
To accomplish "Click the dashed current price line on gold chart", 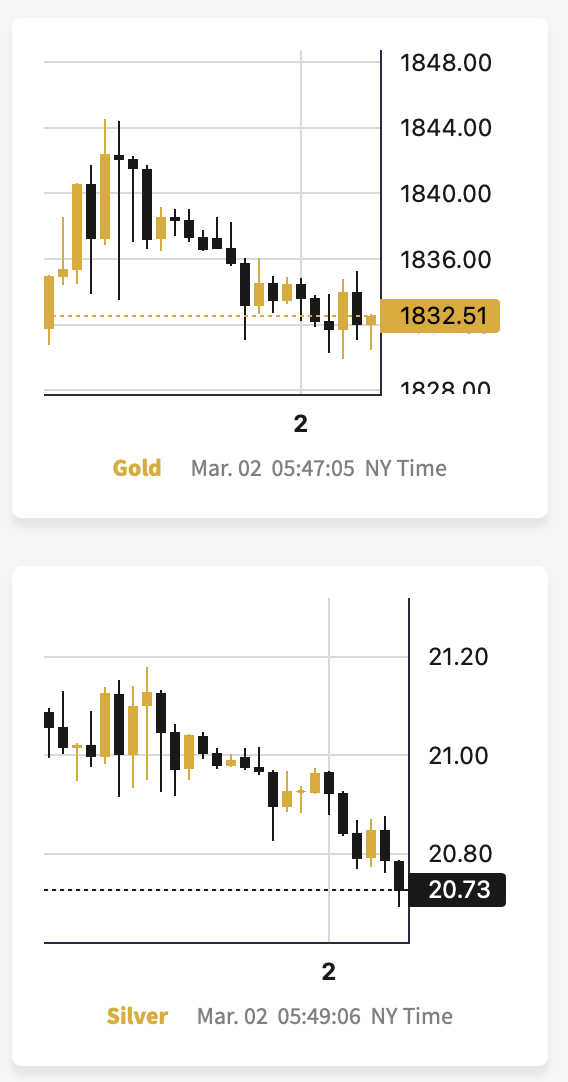I will pos(212,316).
